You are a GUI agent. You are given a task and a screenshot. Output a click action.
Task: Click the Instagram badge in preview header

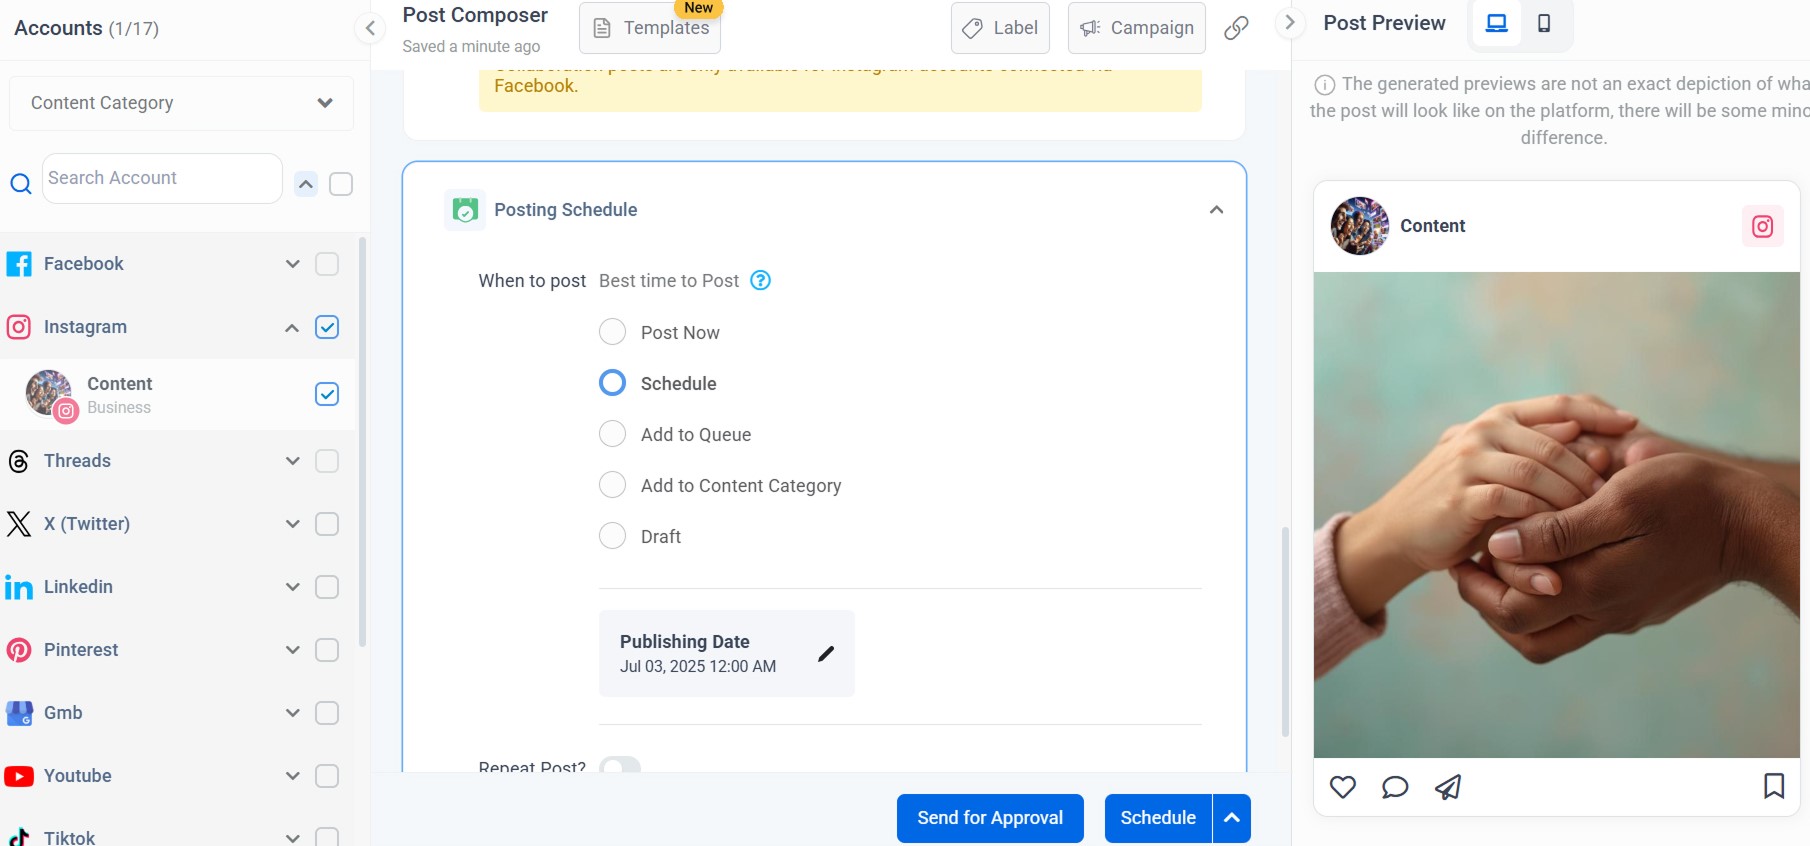point(1763,226)
